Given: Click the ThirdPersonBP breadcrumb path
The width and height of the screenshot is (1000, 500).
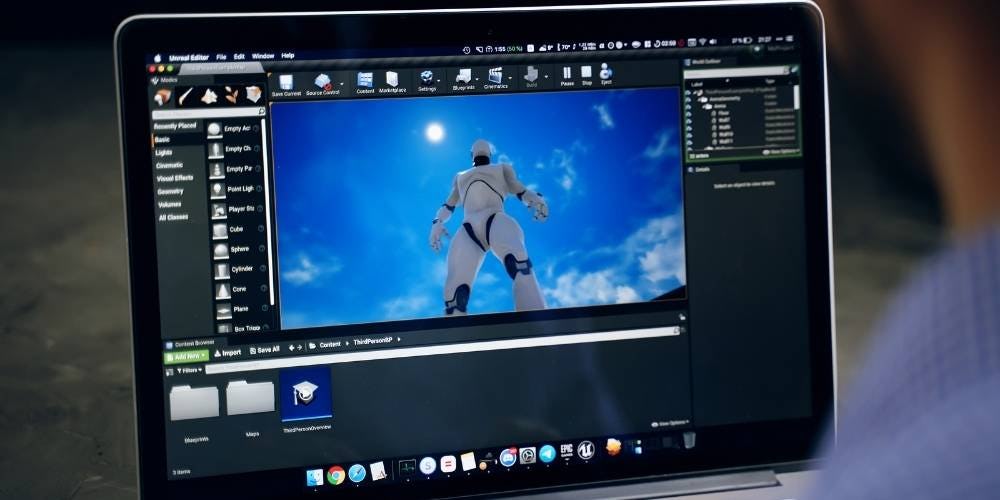Looking at the screenshot, I should (373, 342).
